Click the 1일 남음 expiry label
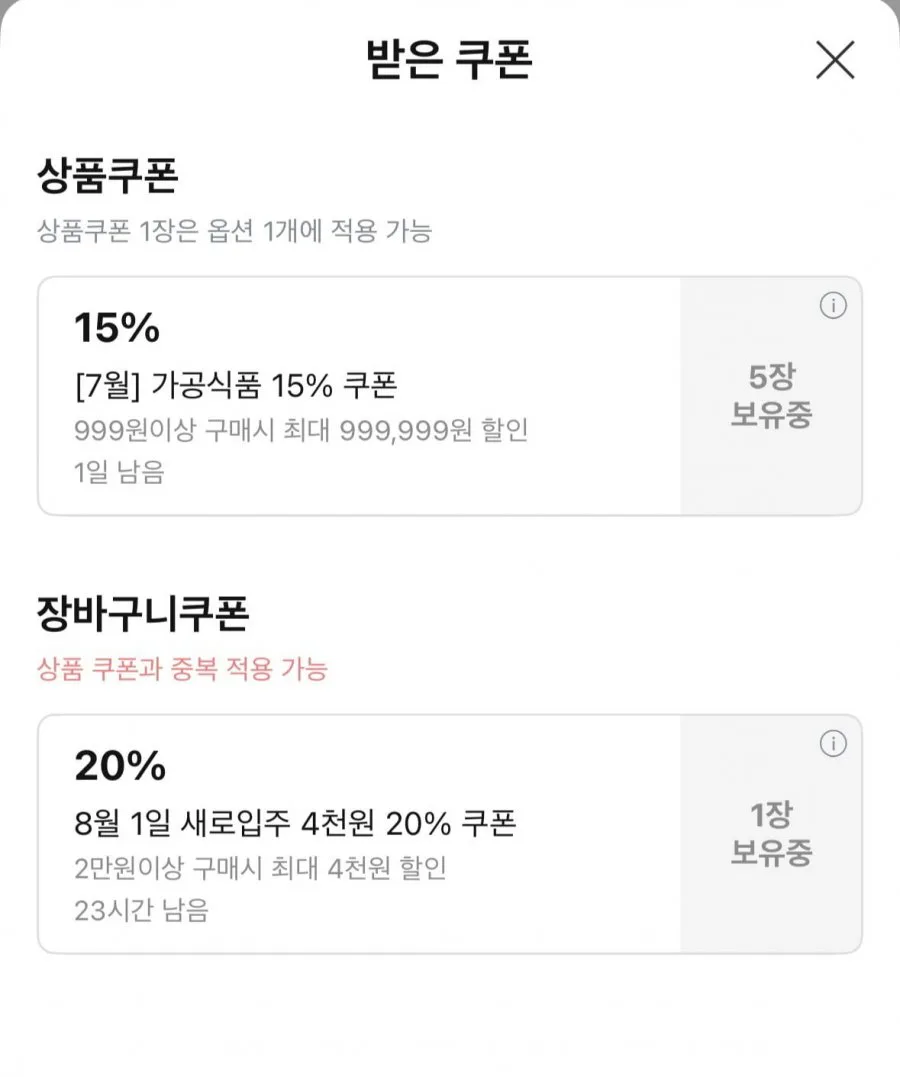 [x=119, y=472]
